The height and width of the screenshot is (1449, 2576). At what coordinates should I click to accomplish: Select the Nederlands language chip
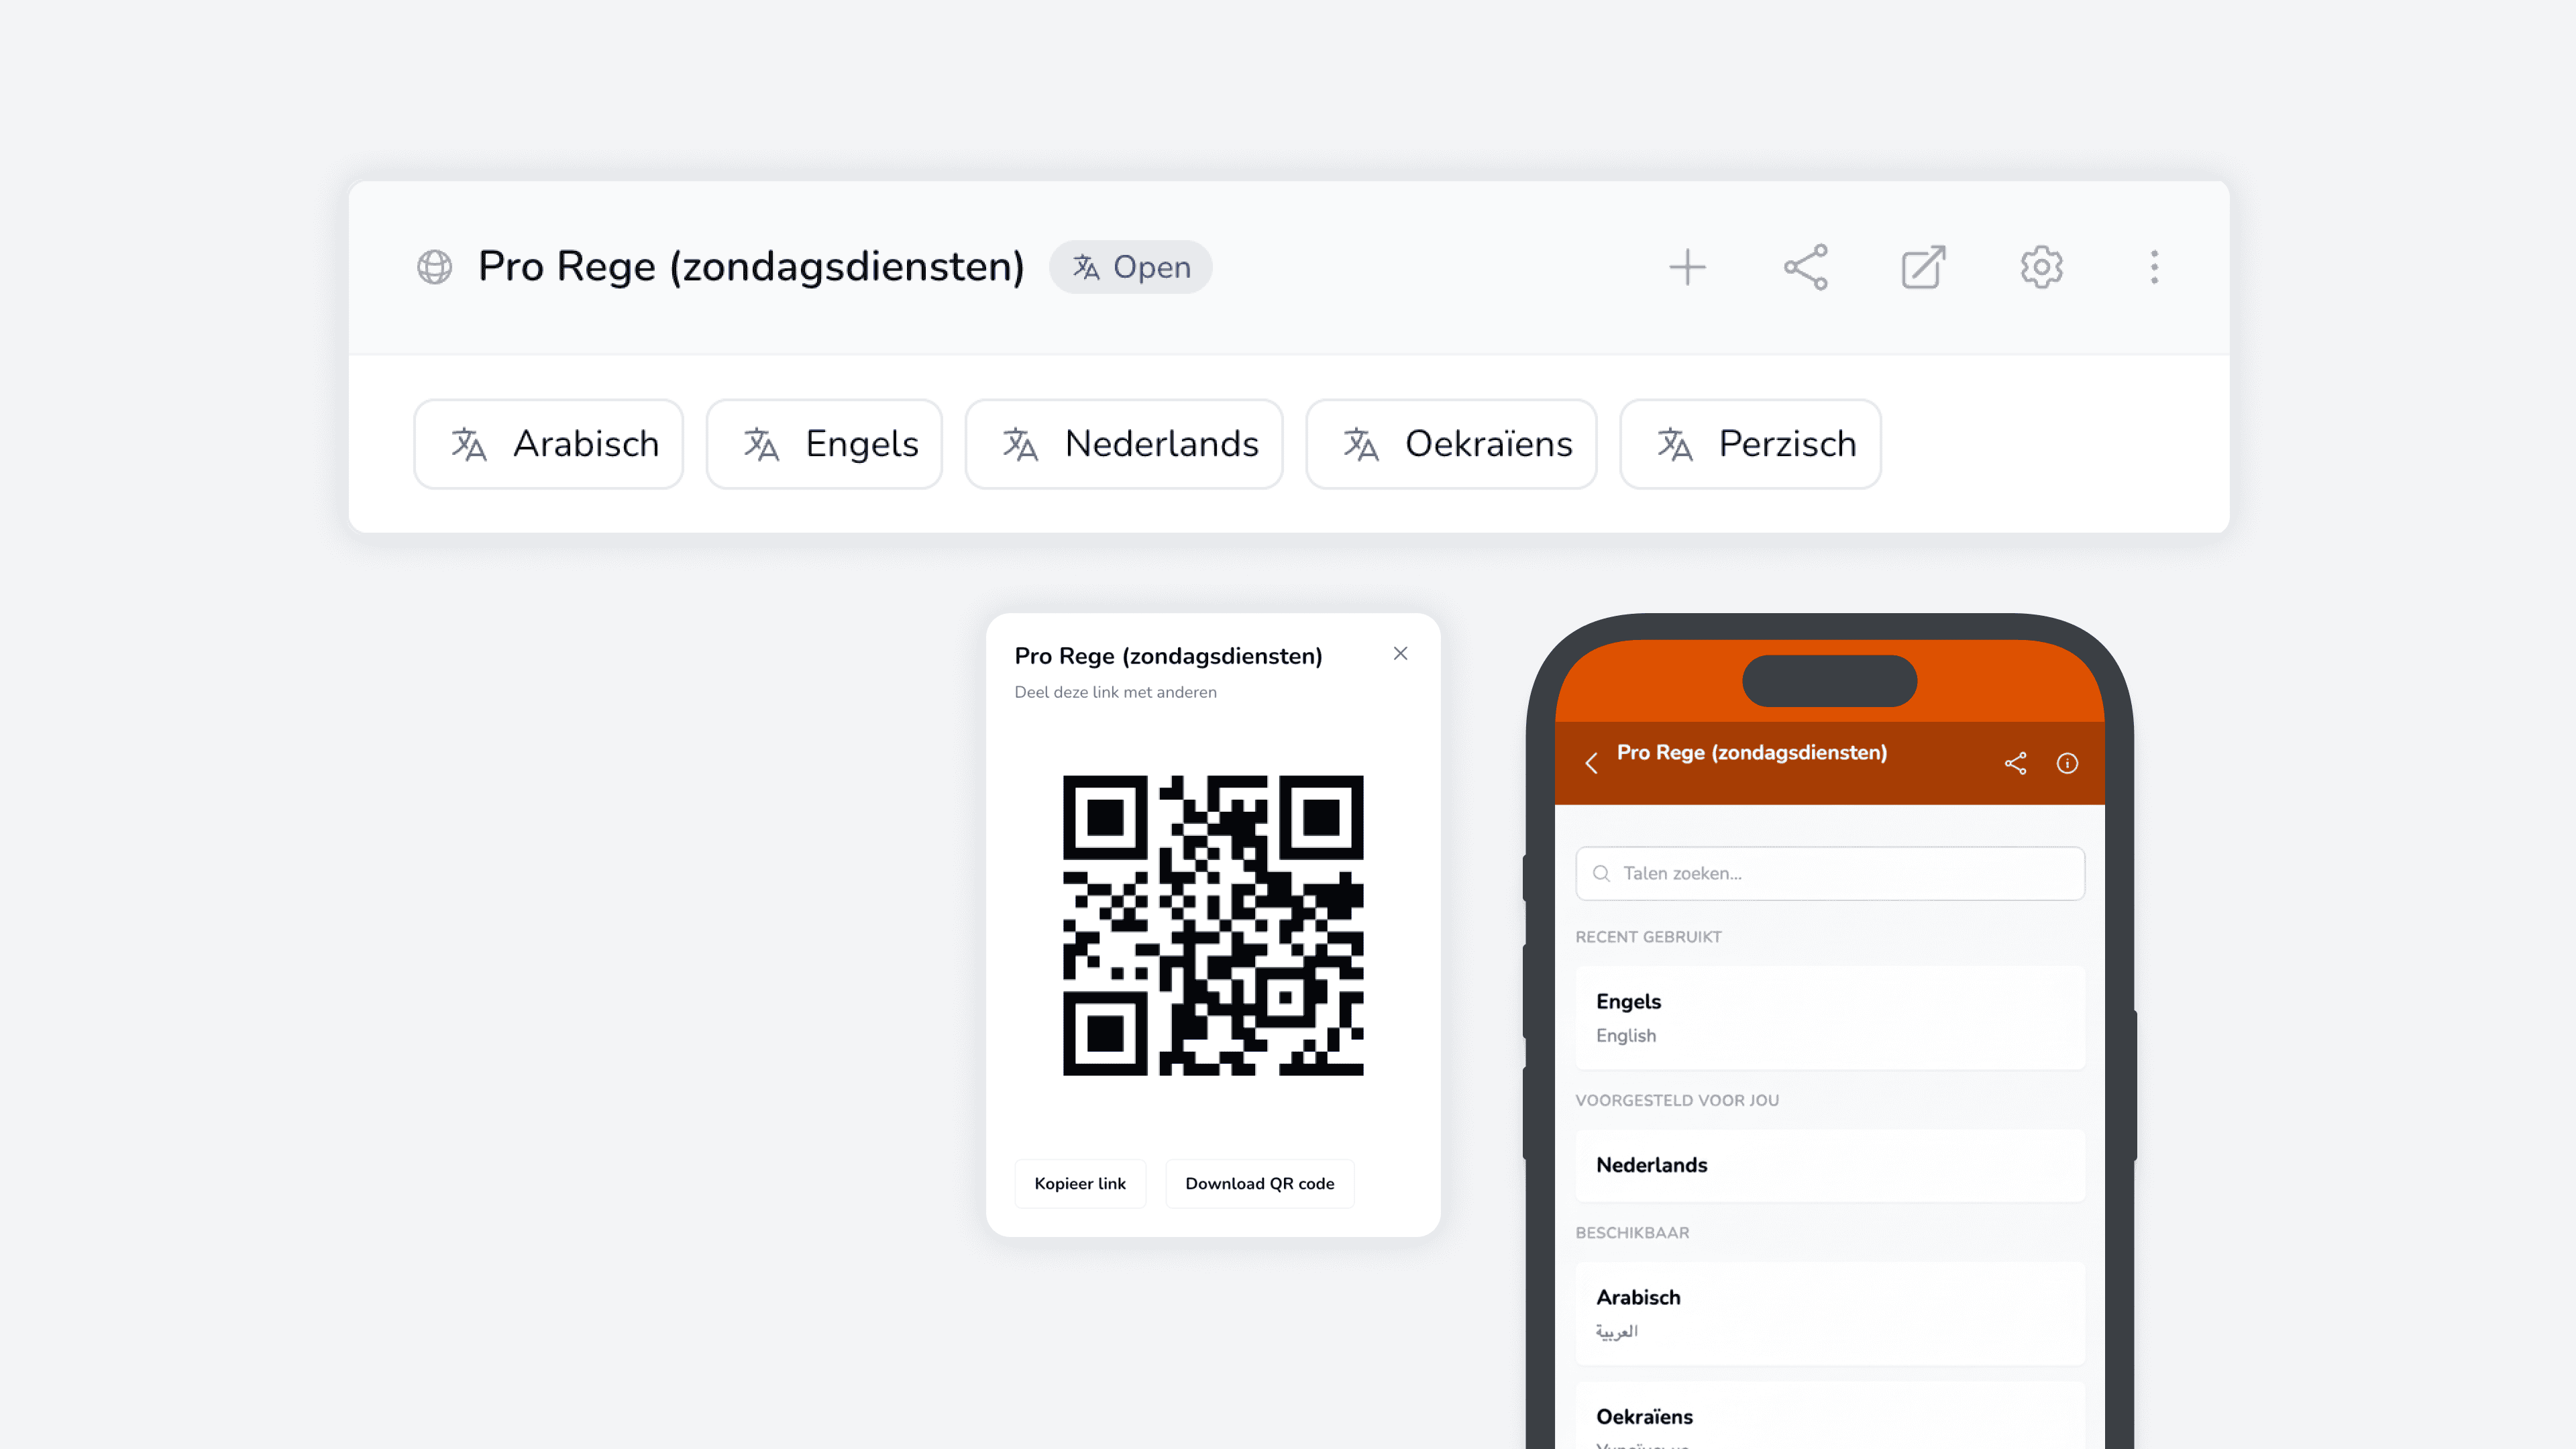(1124, 444)
